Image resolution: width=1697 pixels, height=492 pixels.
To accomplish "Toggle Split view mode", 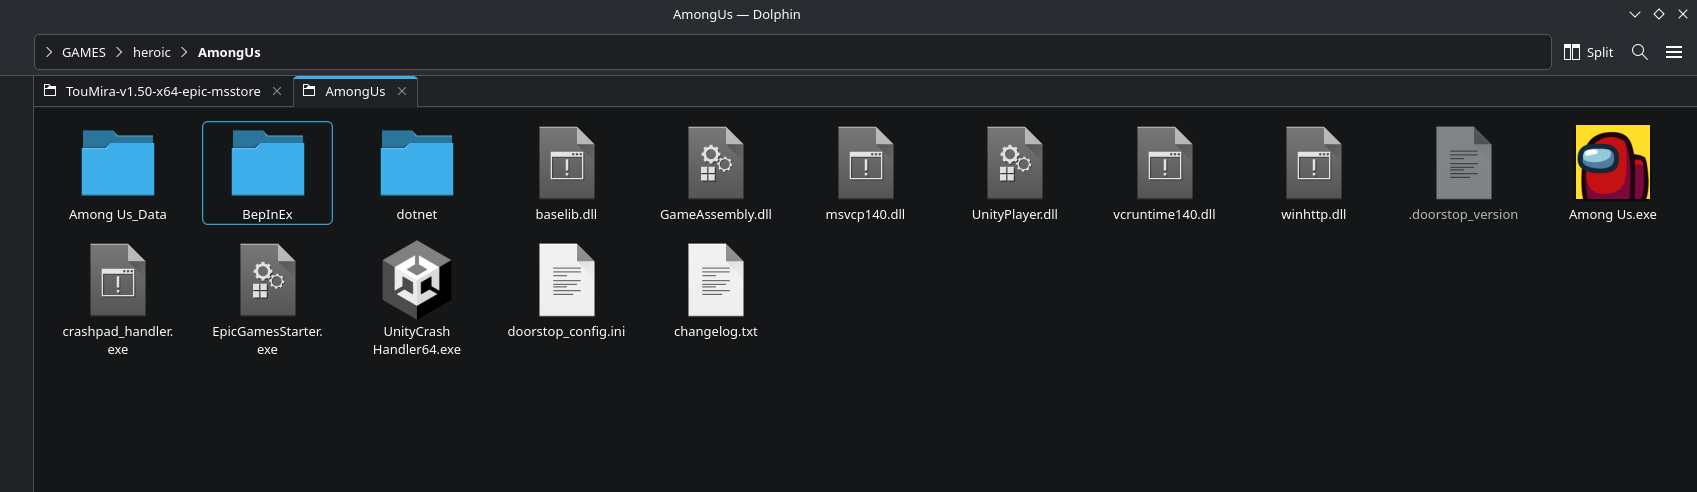I will [1588, 52].
